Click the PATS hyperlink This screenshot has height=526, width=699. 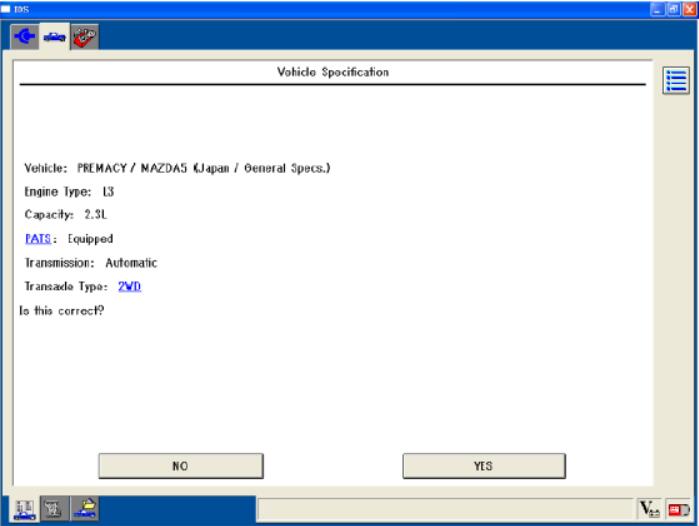click(38, 239)
